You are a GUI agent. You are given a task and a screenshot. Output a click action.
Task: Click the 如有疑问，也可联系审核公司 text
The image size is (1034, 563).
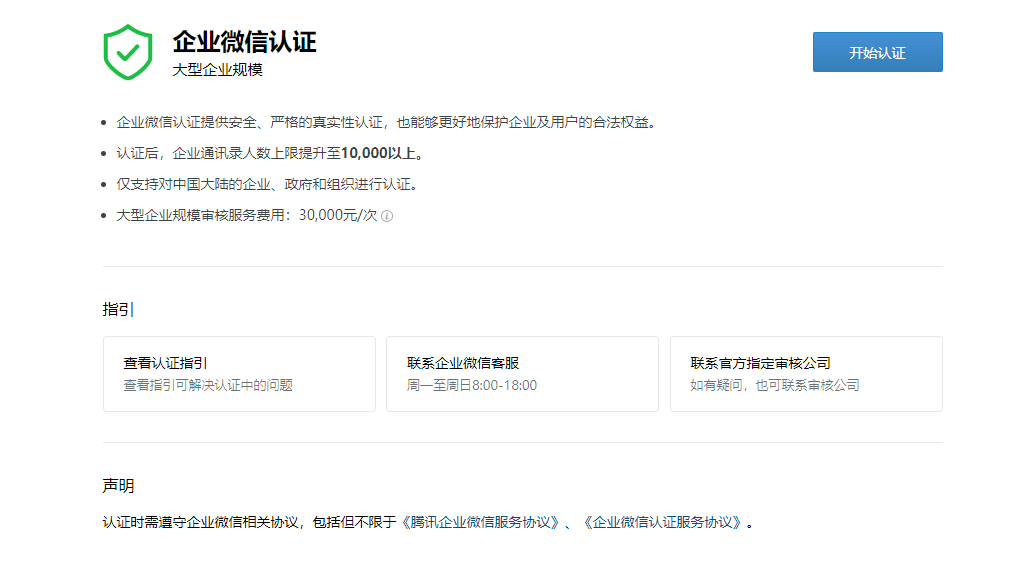point(775,385)
